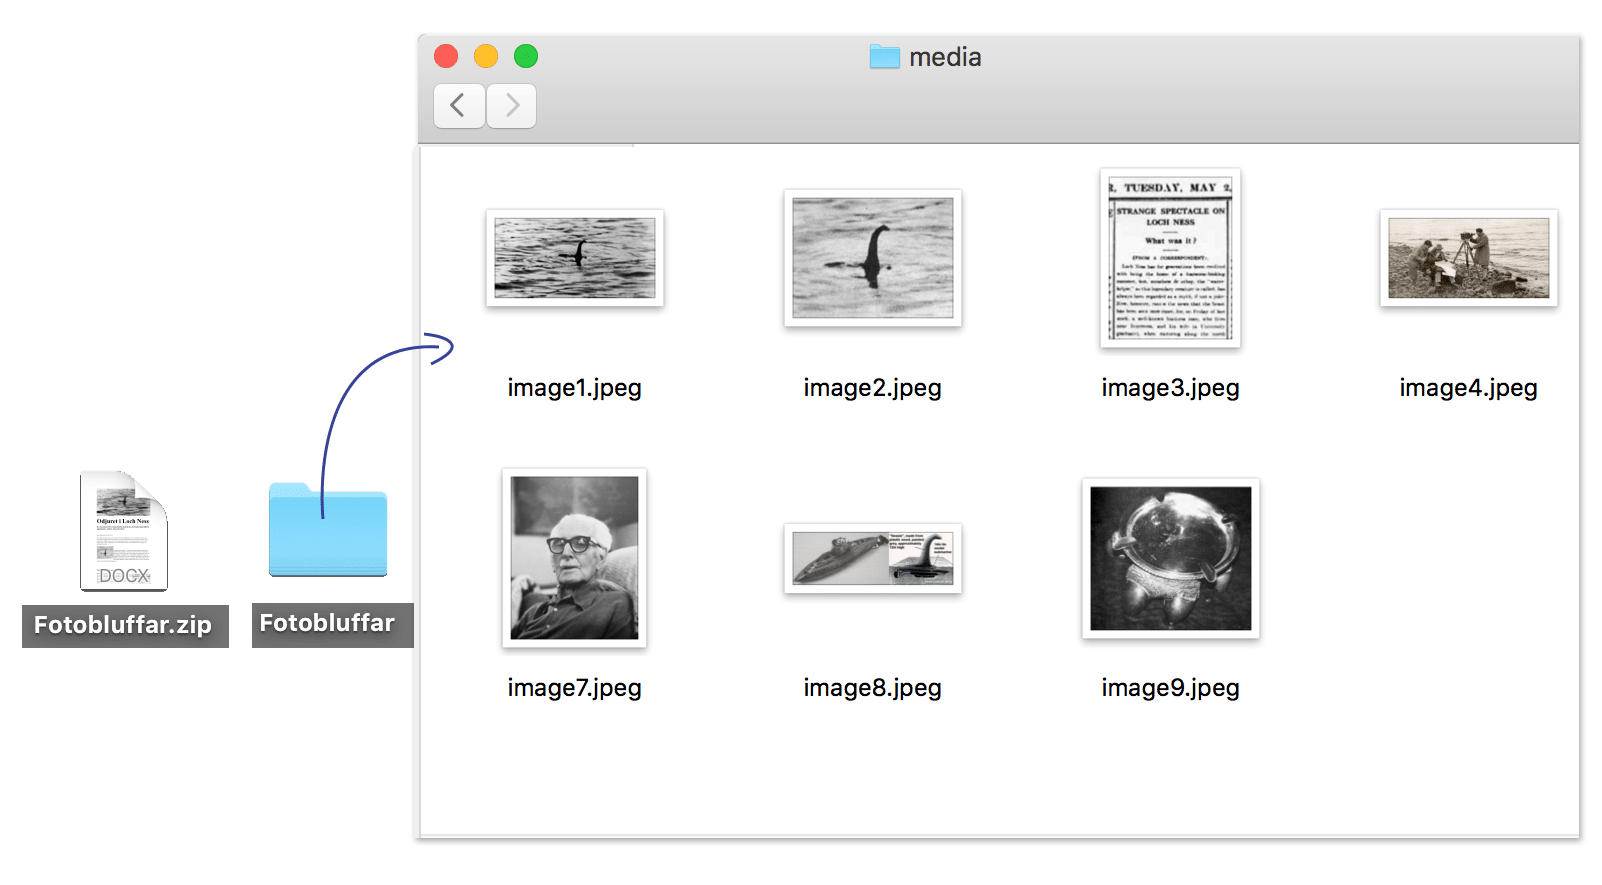Maximize the media window with green button
This screenshot has width=1602, height=885.
(526, 57)
